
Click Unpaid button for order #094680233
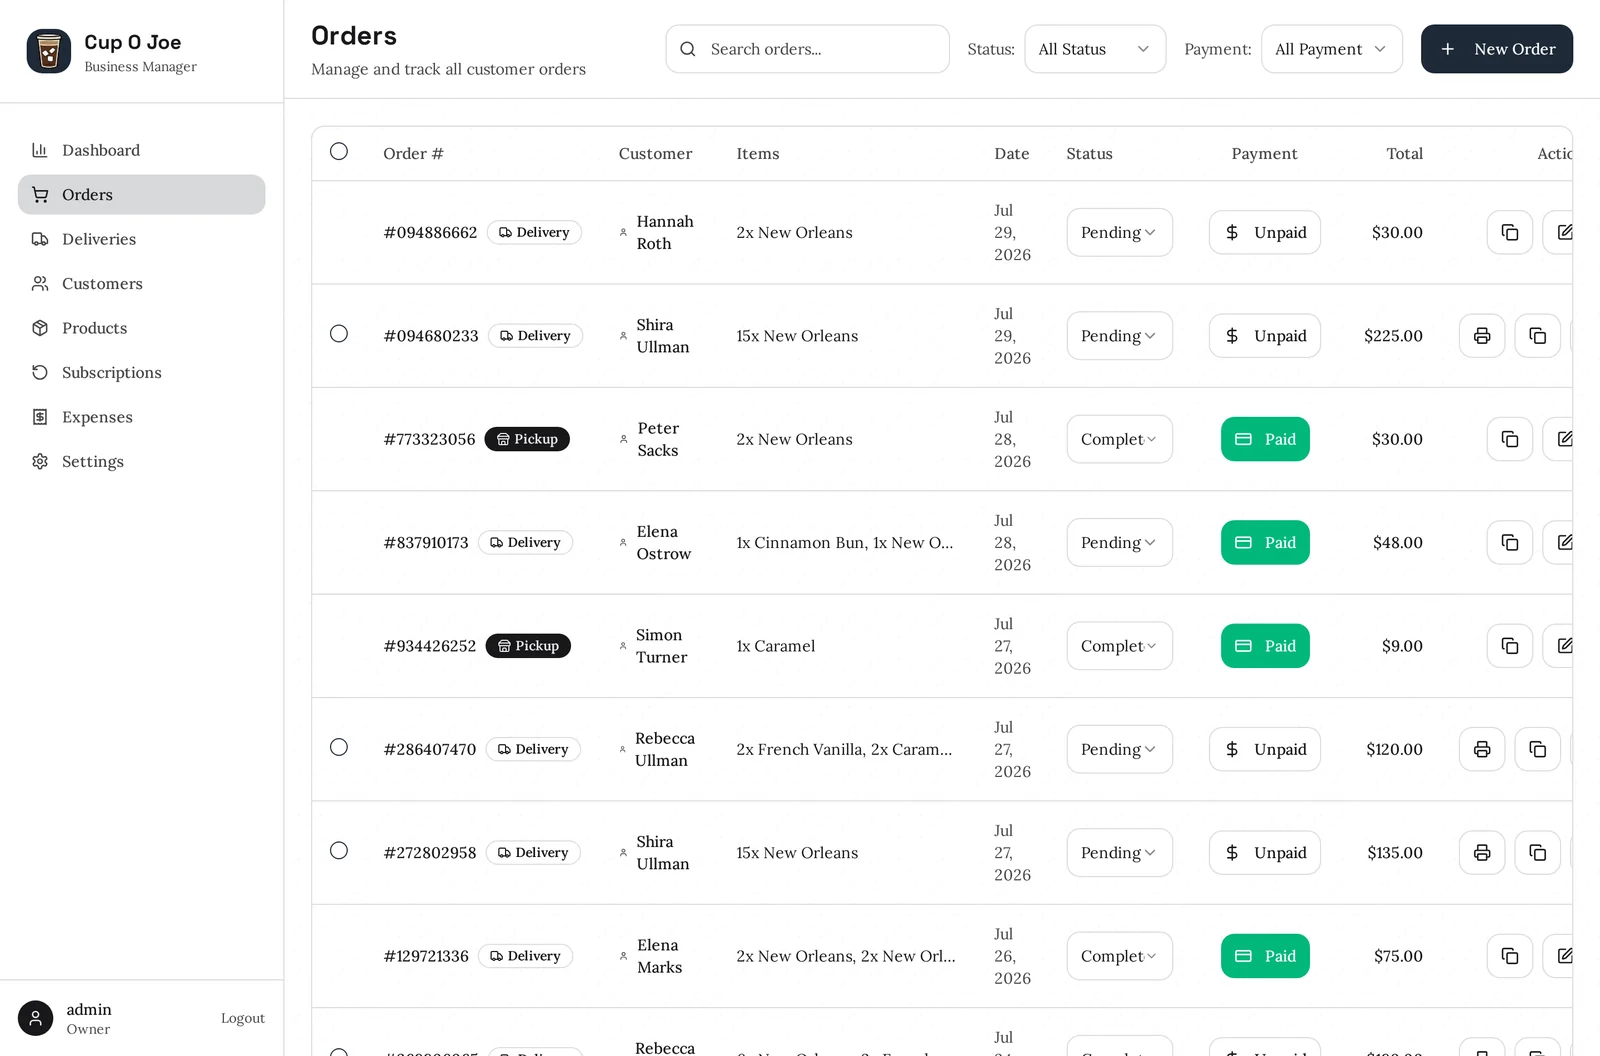[x=1264, y=336]
